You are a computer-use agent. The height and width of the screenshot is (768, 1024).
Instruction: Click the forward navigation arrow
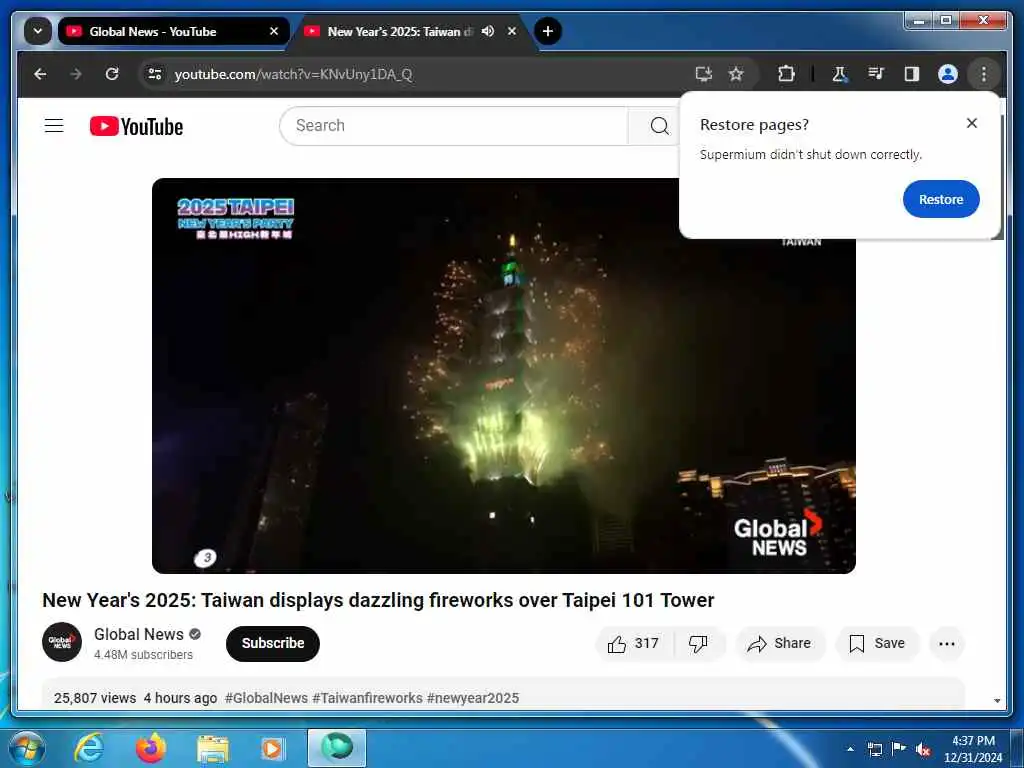(x=76, y=74)
